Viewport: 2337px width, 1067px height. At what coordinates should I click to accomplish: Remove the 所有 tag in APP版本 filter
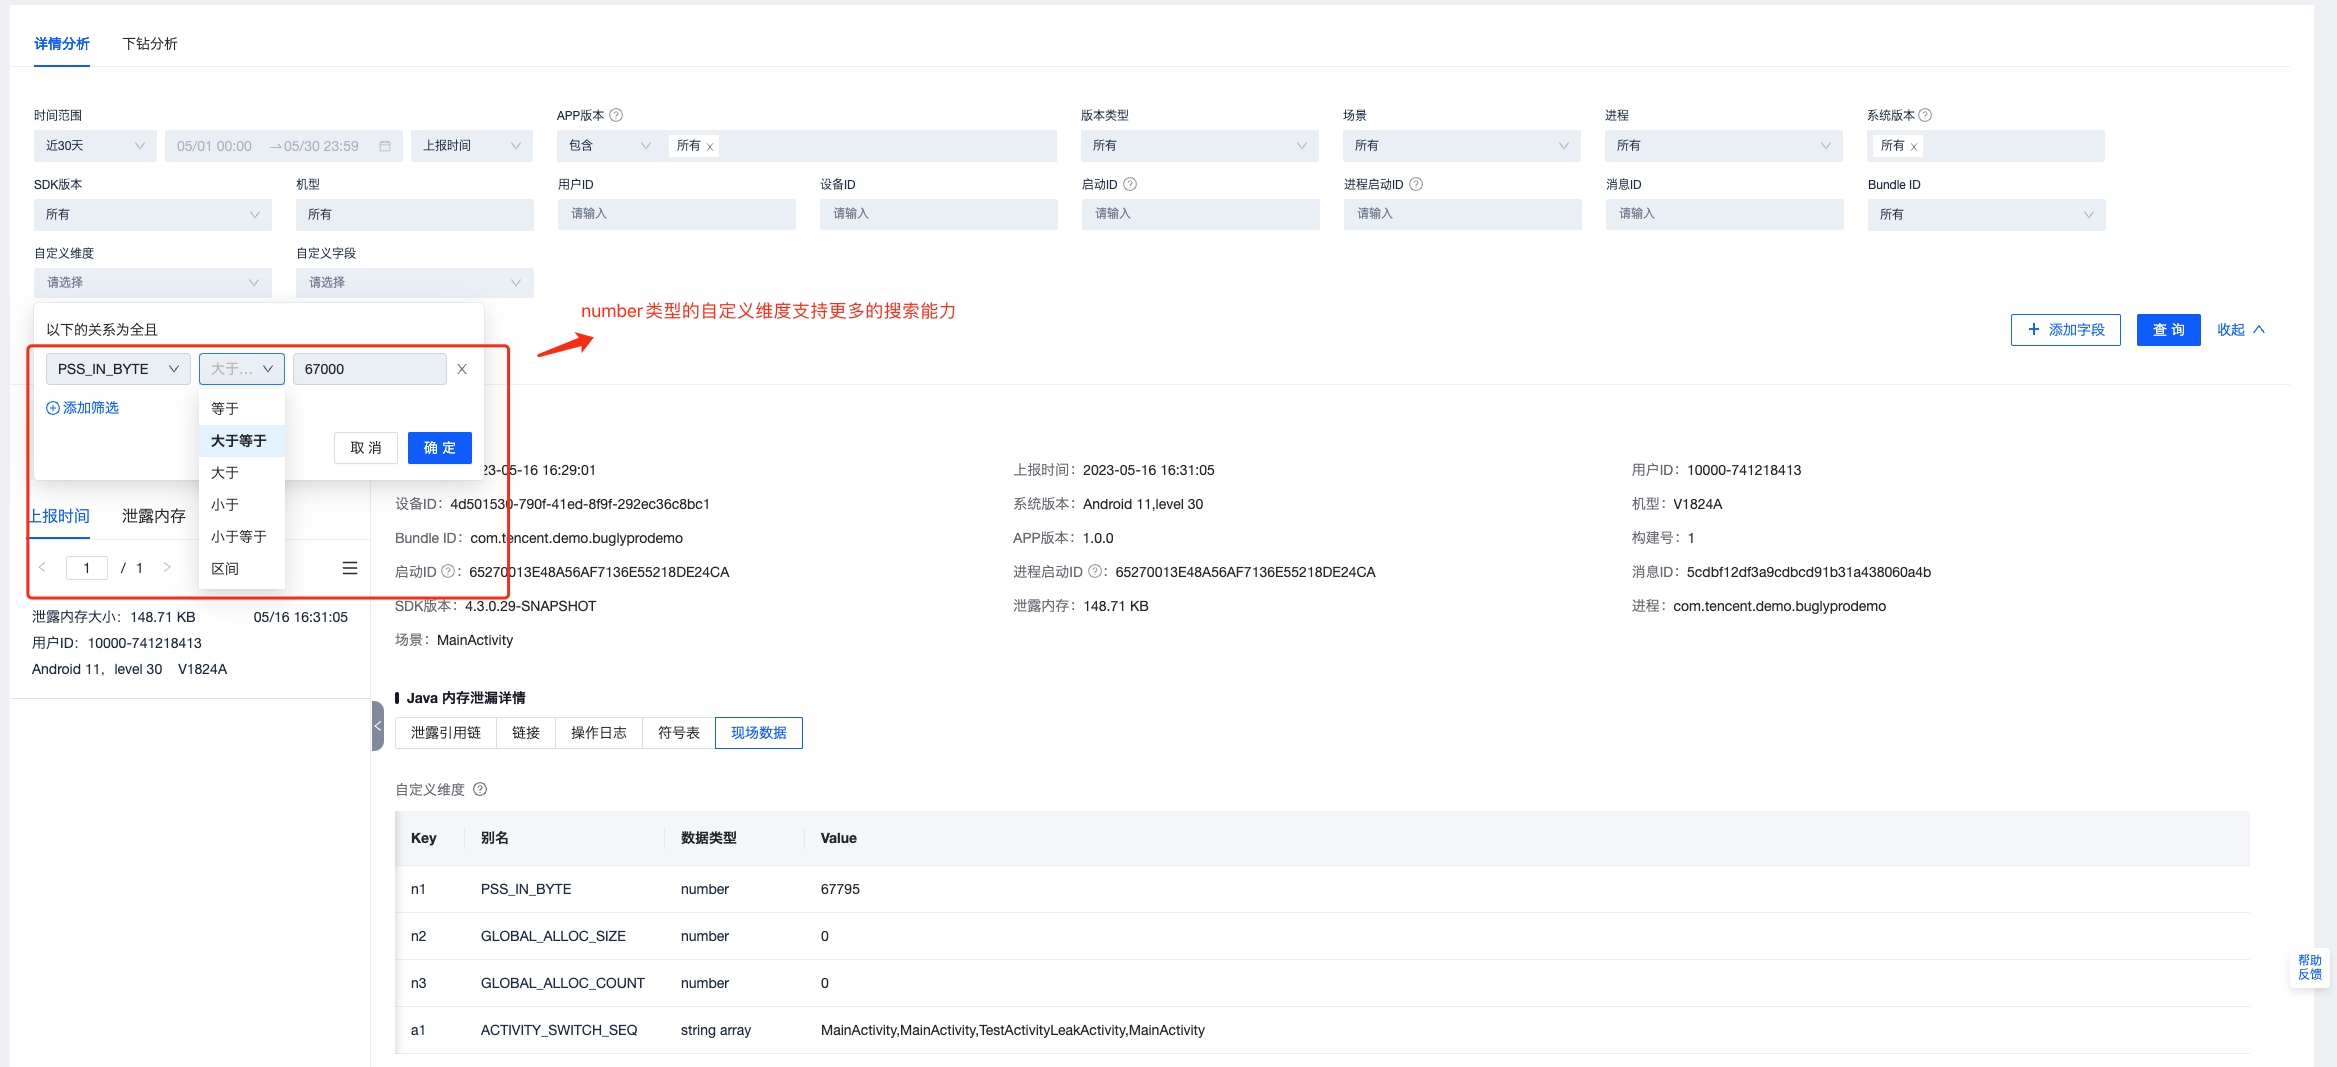coord(710,147)
